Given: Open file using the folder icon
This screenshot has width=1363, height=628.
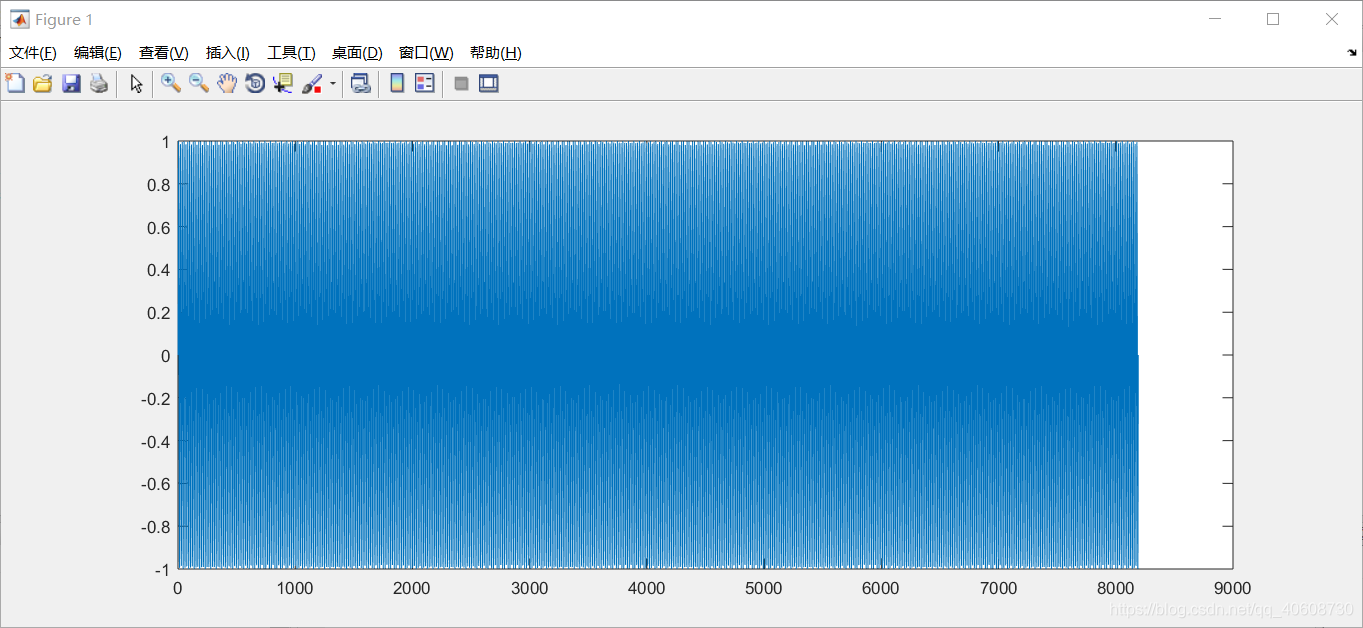Looking at the screenshot, I should coord(42,83).
